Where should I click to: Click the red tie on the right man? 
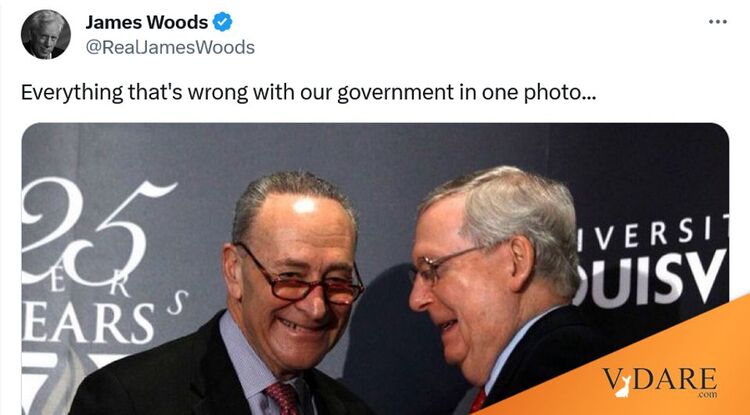click(x=477, y=402)
